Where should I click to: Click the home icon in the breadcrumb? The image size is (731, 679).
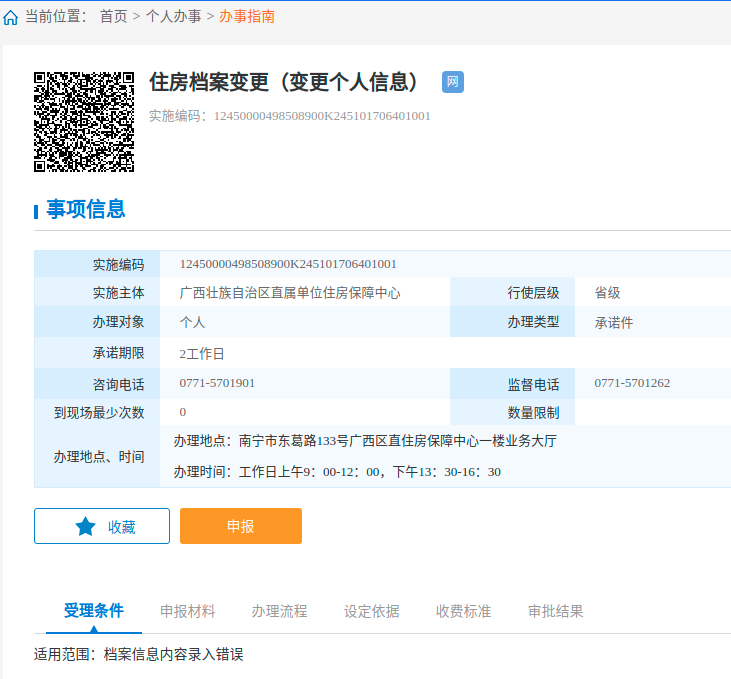(11, 17)
